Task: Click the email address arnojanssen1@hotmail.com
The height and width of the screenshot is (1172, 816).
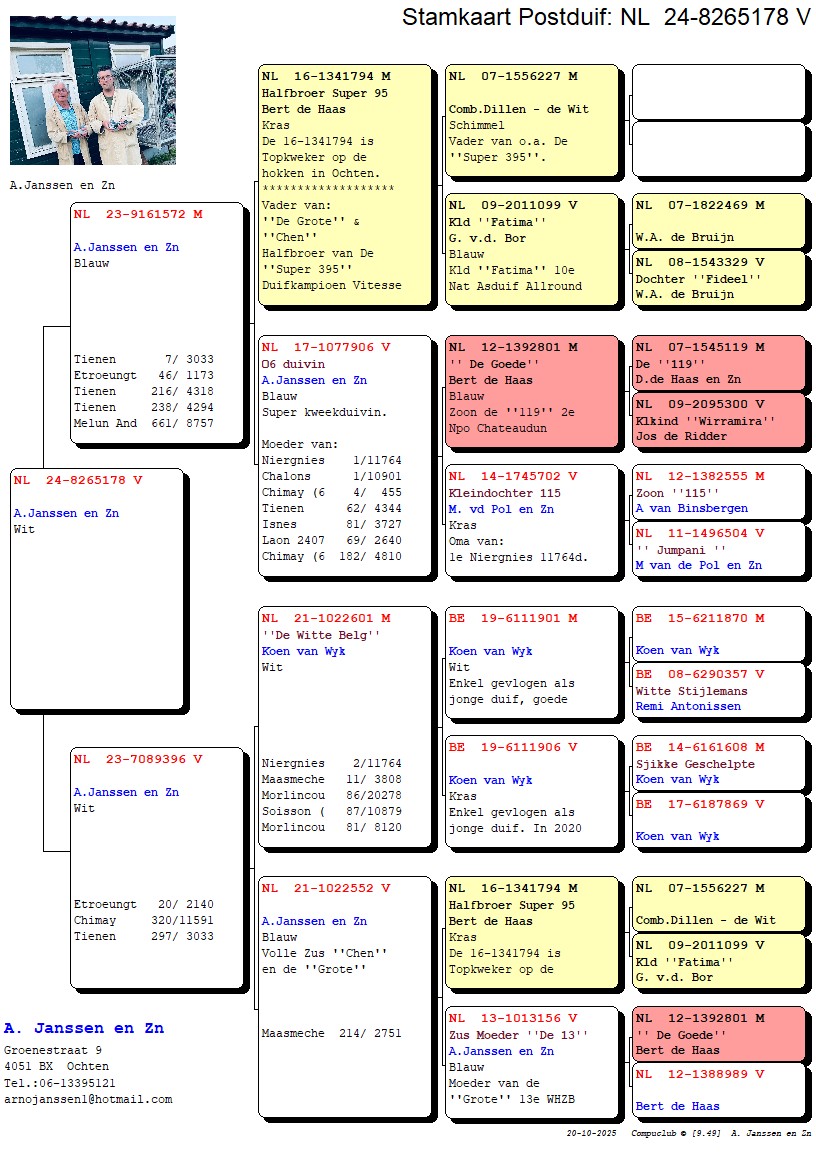Action: tap(88, 1099)
